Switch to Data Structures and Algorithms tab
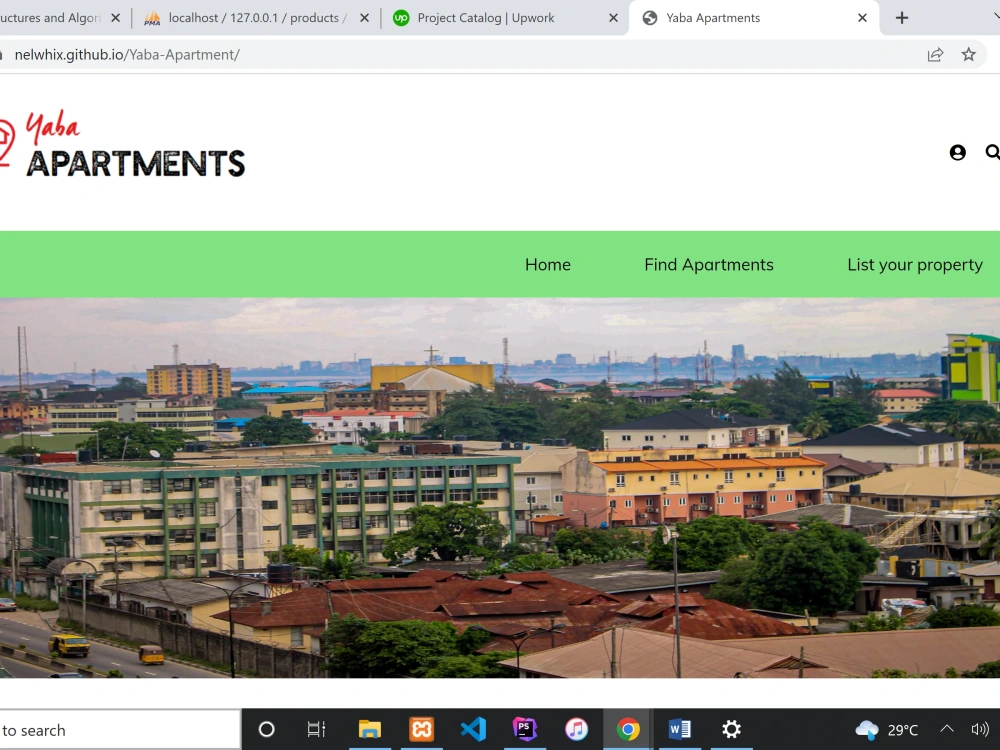The image size is (1000, 750). pos(50,18)
